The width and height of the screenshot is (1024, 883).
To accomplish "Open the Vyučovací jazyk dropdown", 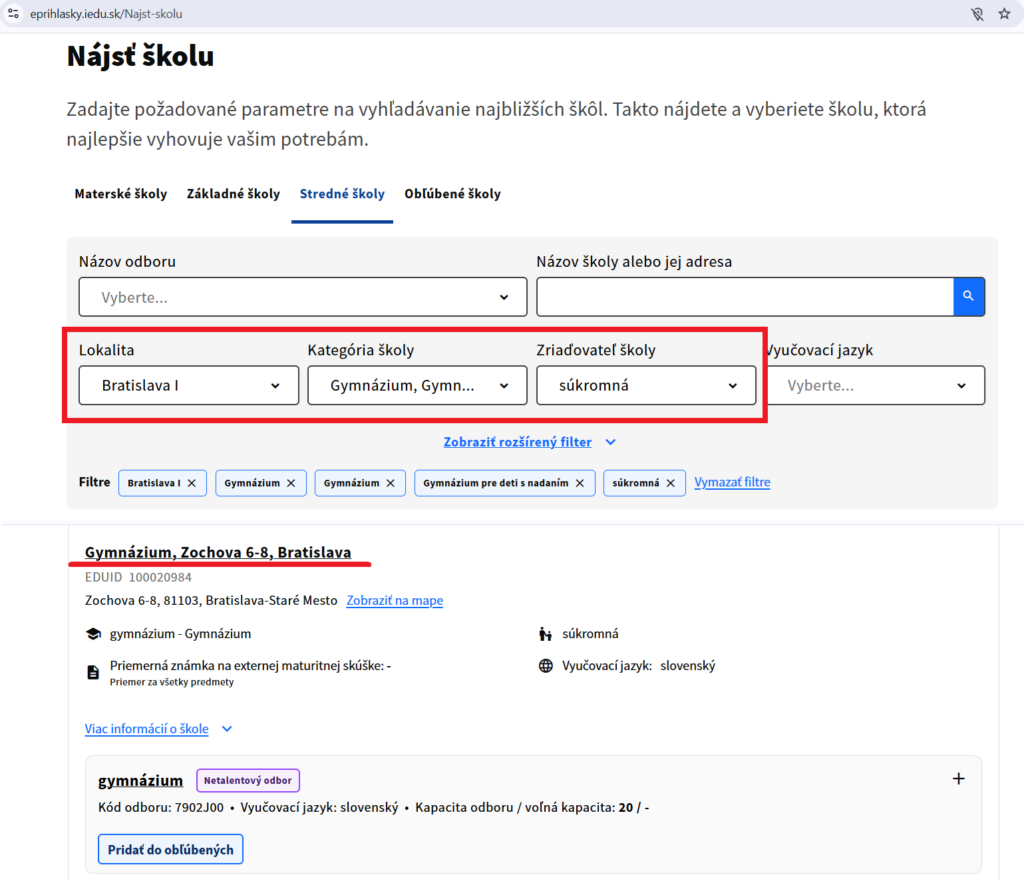I will (875, 385).
